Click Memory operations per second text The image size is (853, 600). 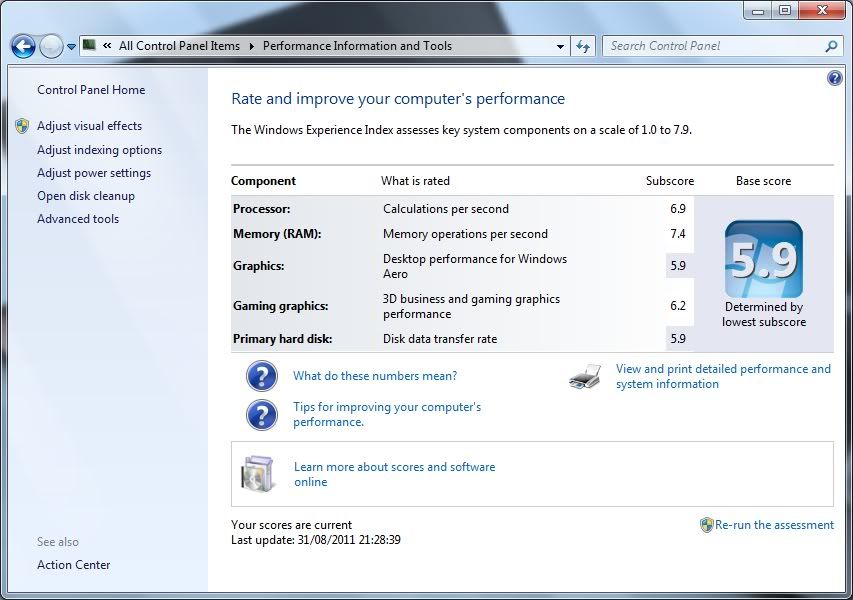466,234
